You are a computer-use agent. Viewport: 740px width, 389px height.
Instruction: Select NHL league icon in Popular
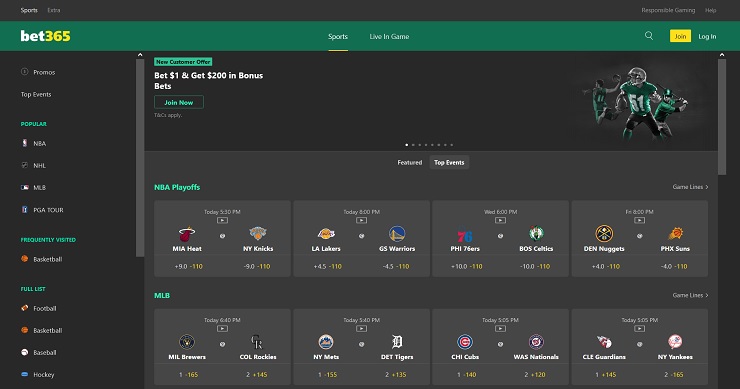coord(25,165)
